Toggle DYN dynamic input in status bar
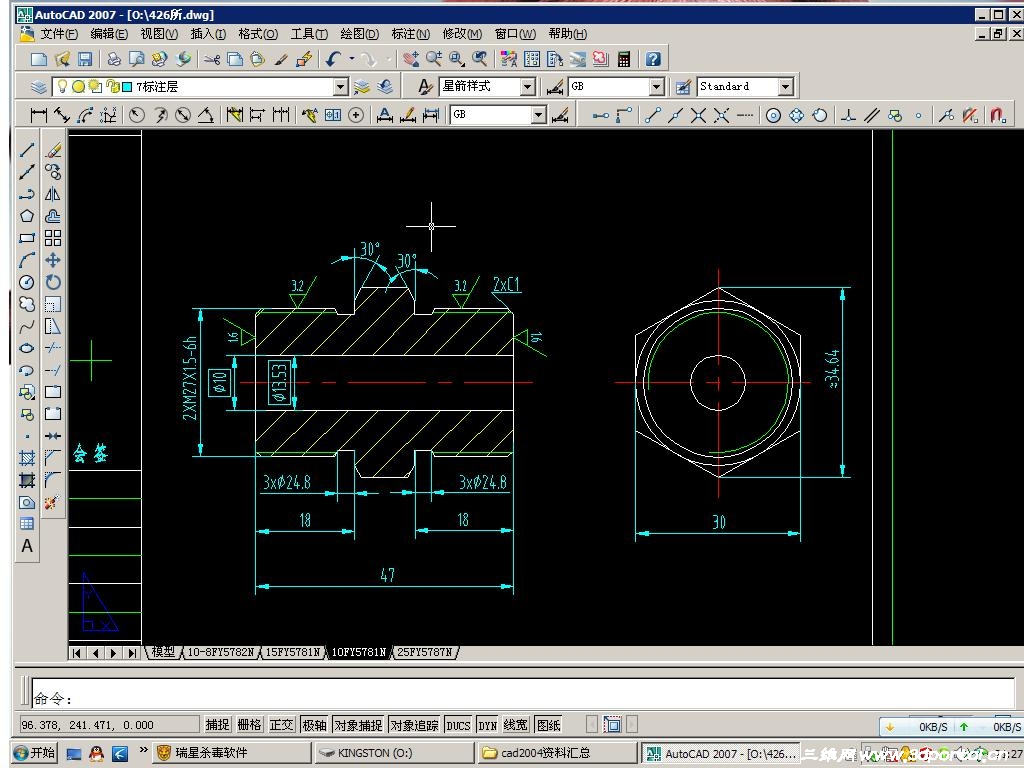Image resolution: width=1024 pixels, height=768 pixels. pos(488,725)
